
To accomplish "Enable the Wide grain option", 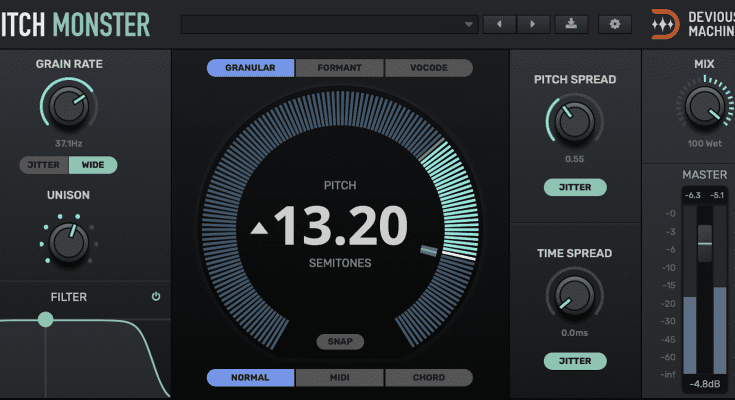I will (93, 165).
